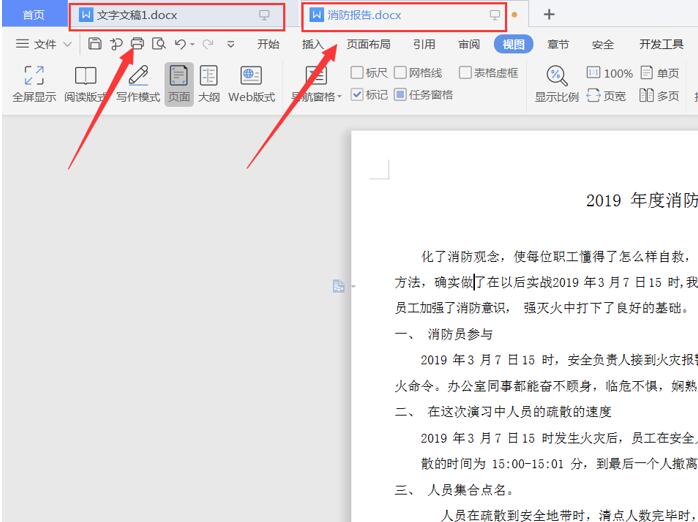The image size is (698, 522).
Task: Open the 安全 ribbon tab
Action: pos(603,44)
